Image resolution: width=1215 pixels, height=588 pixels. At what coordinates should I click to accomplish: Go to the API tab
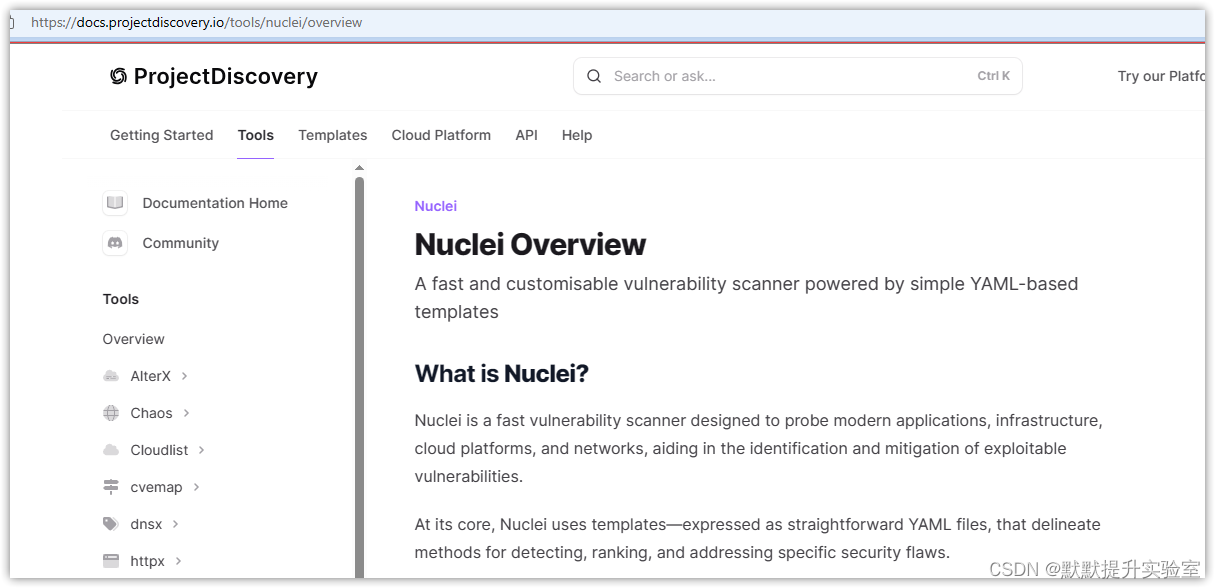click(x=527, y=135)
